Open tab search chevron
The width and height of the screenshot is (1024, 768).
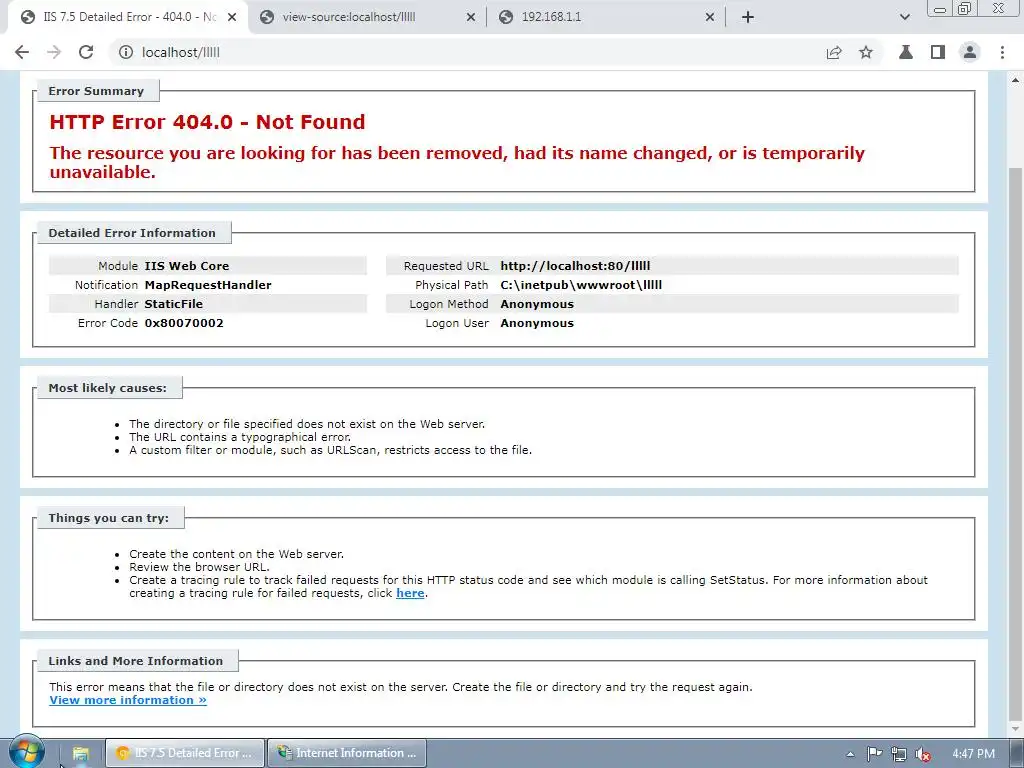(x=904, y=17)
